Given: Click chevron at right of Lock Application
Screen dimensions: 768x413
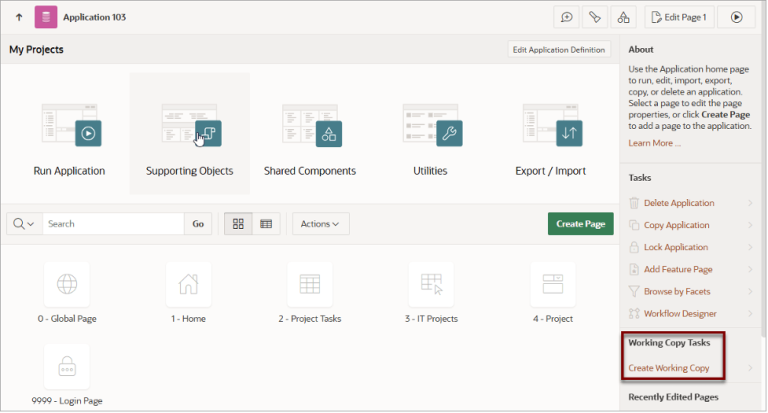Looking at the screenshot, I should pyautogui.click(x=750, y=247).
